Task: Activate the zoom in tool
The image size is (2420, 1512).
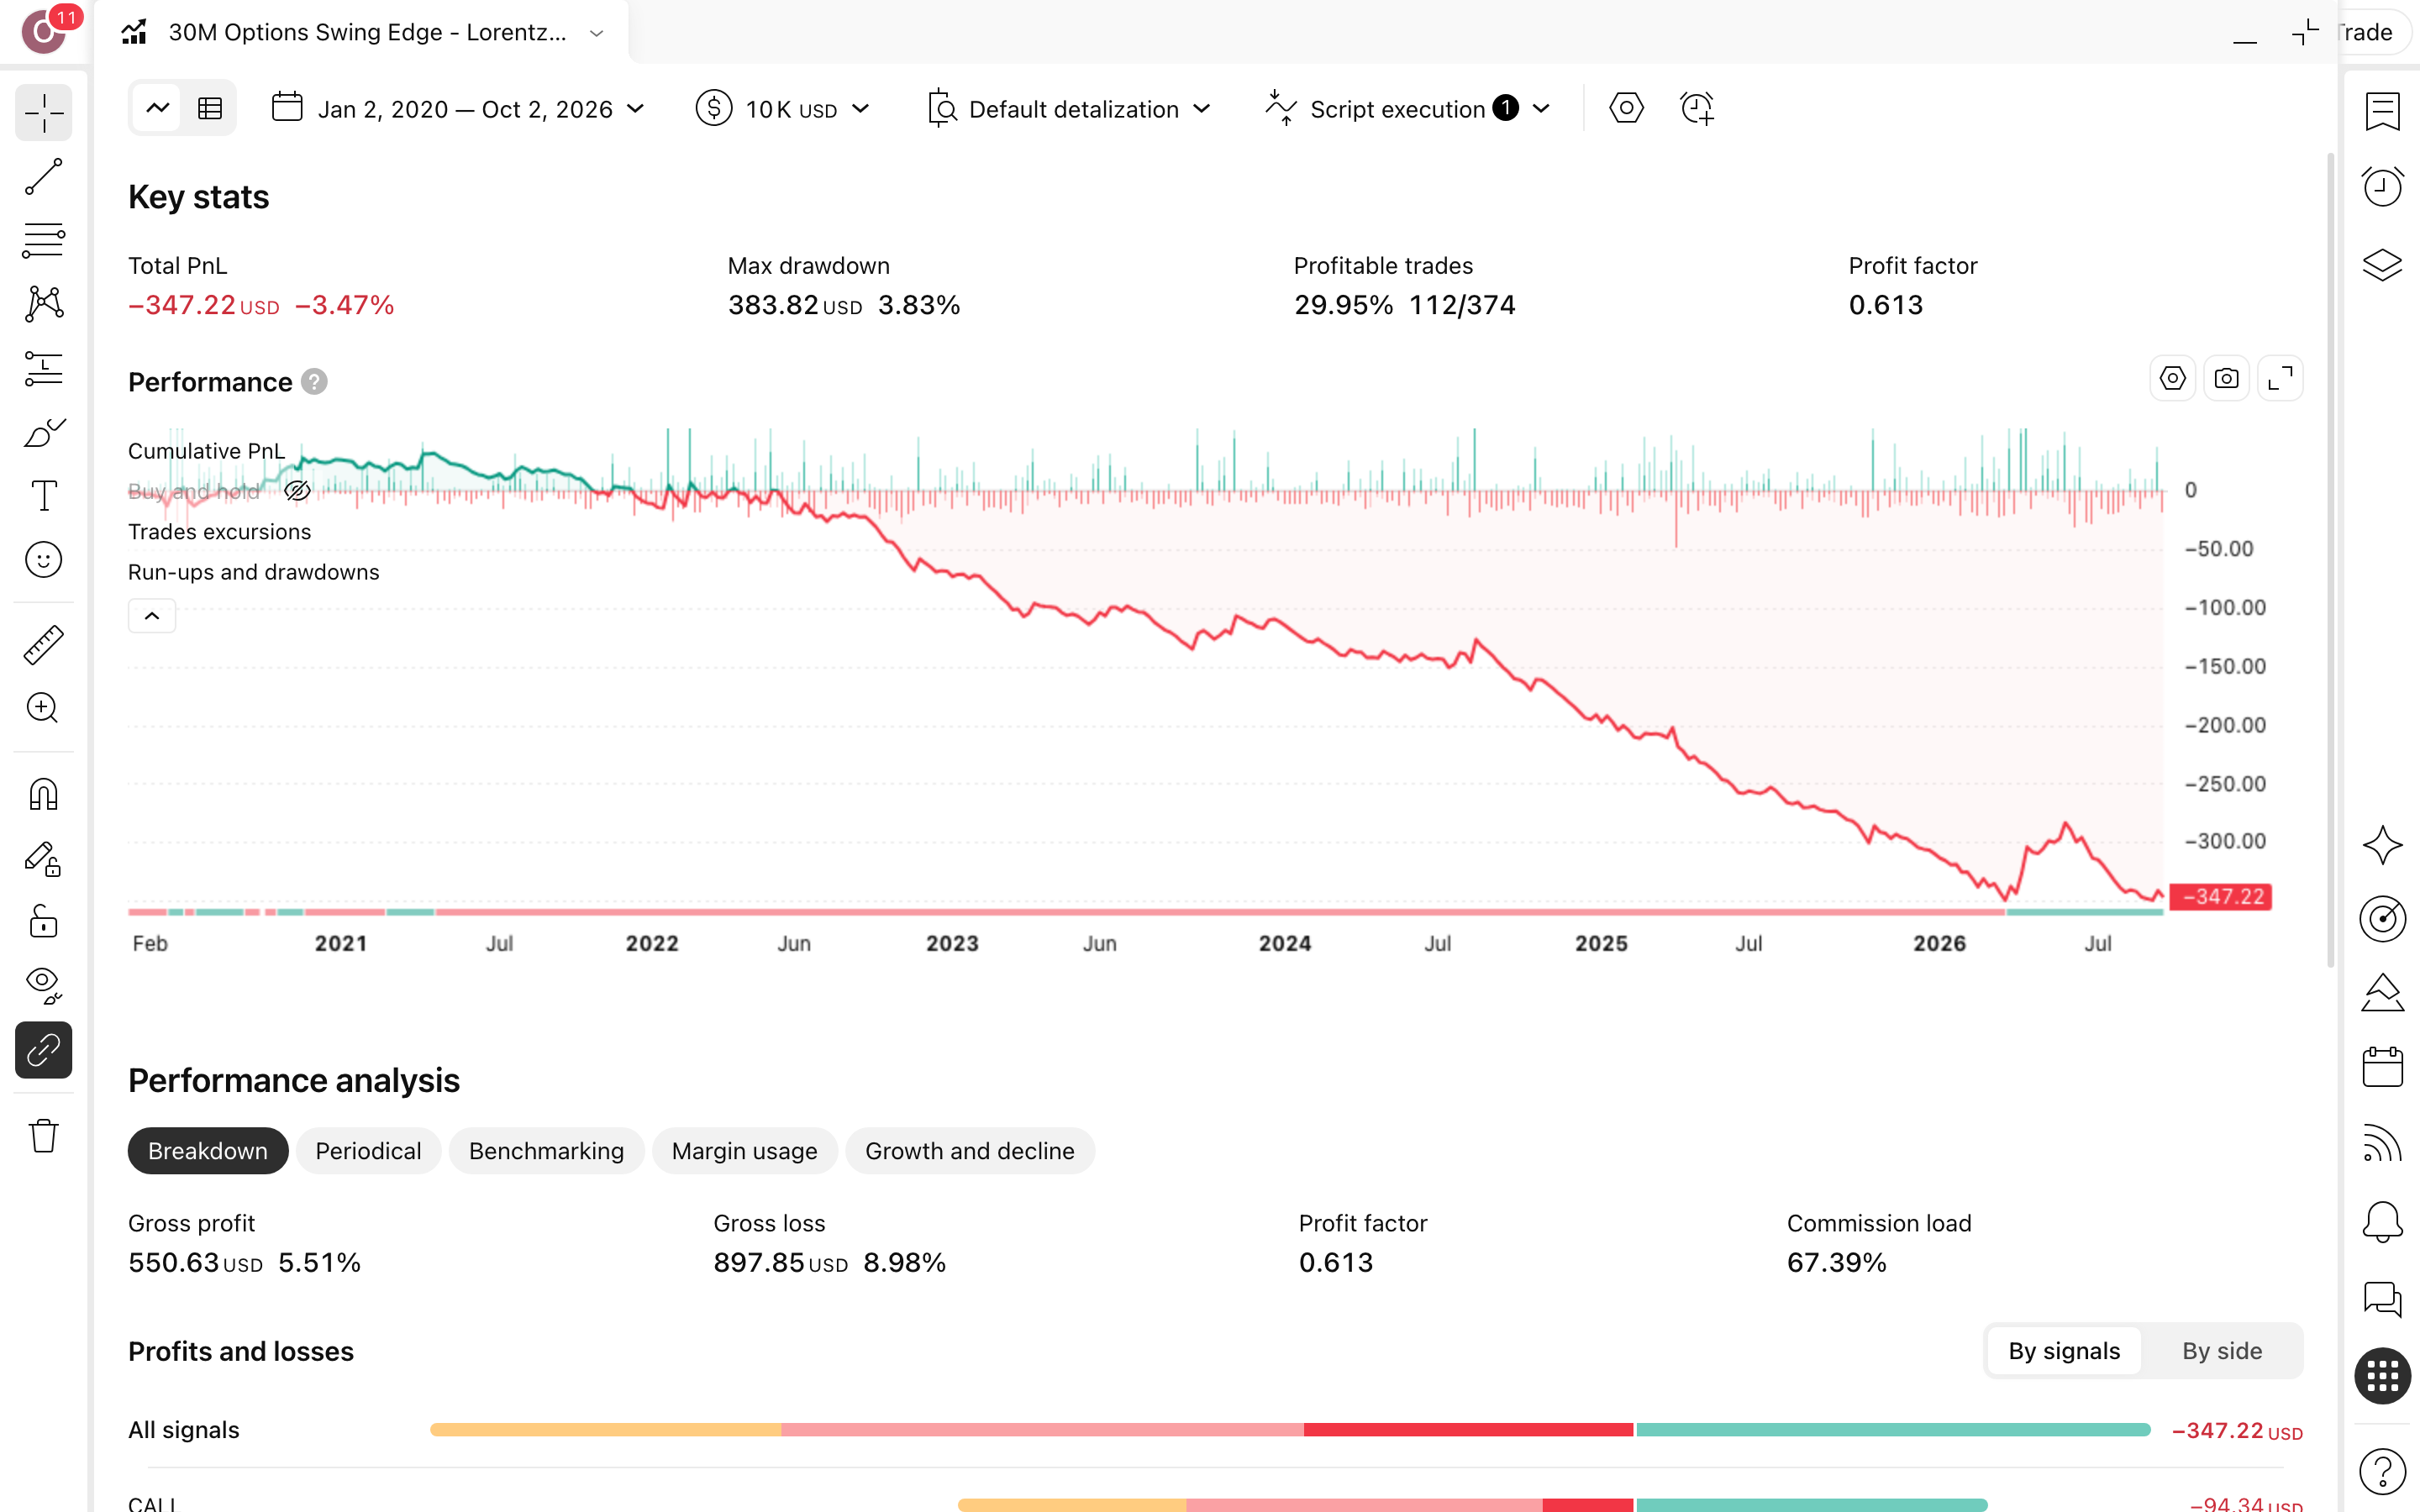Action: click(x=44, y=708)
